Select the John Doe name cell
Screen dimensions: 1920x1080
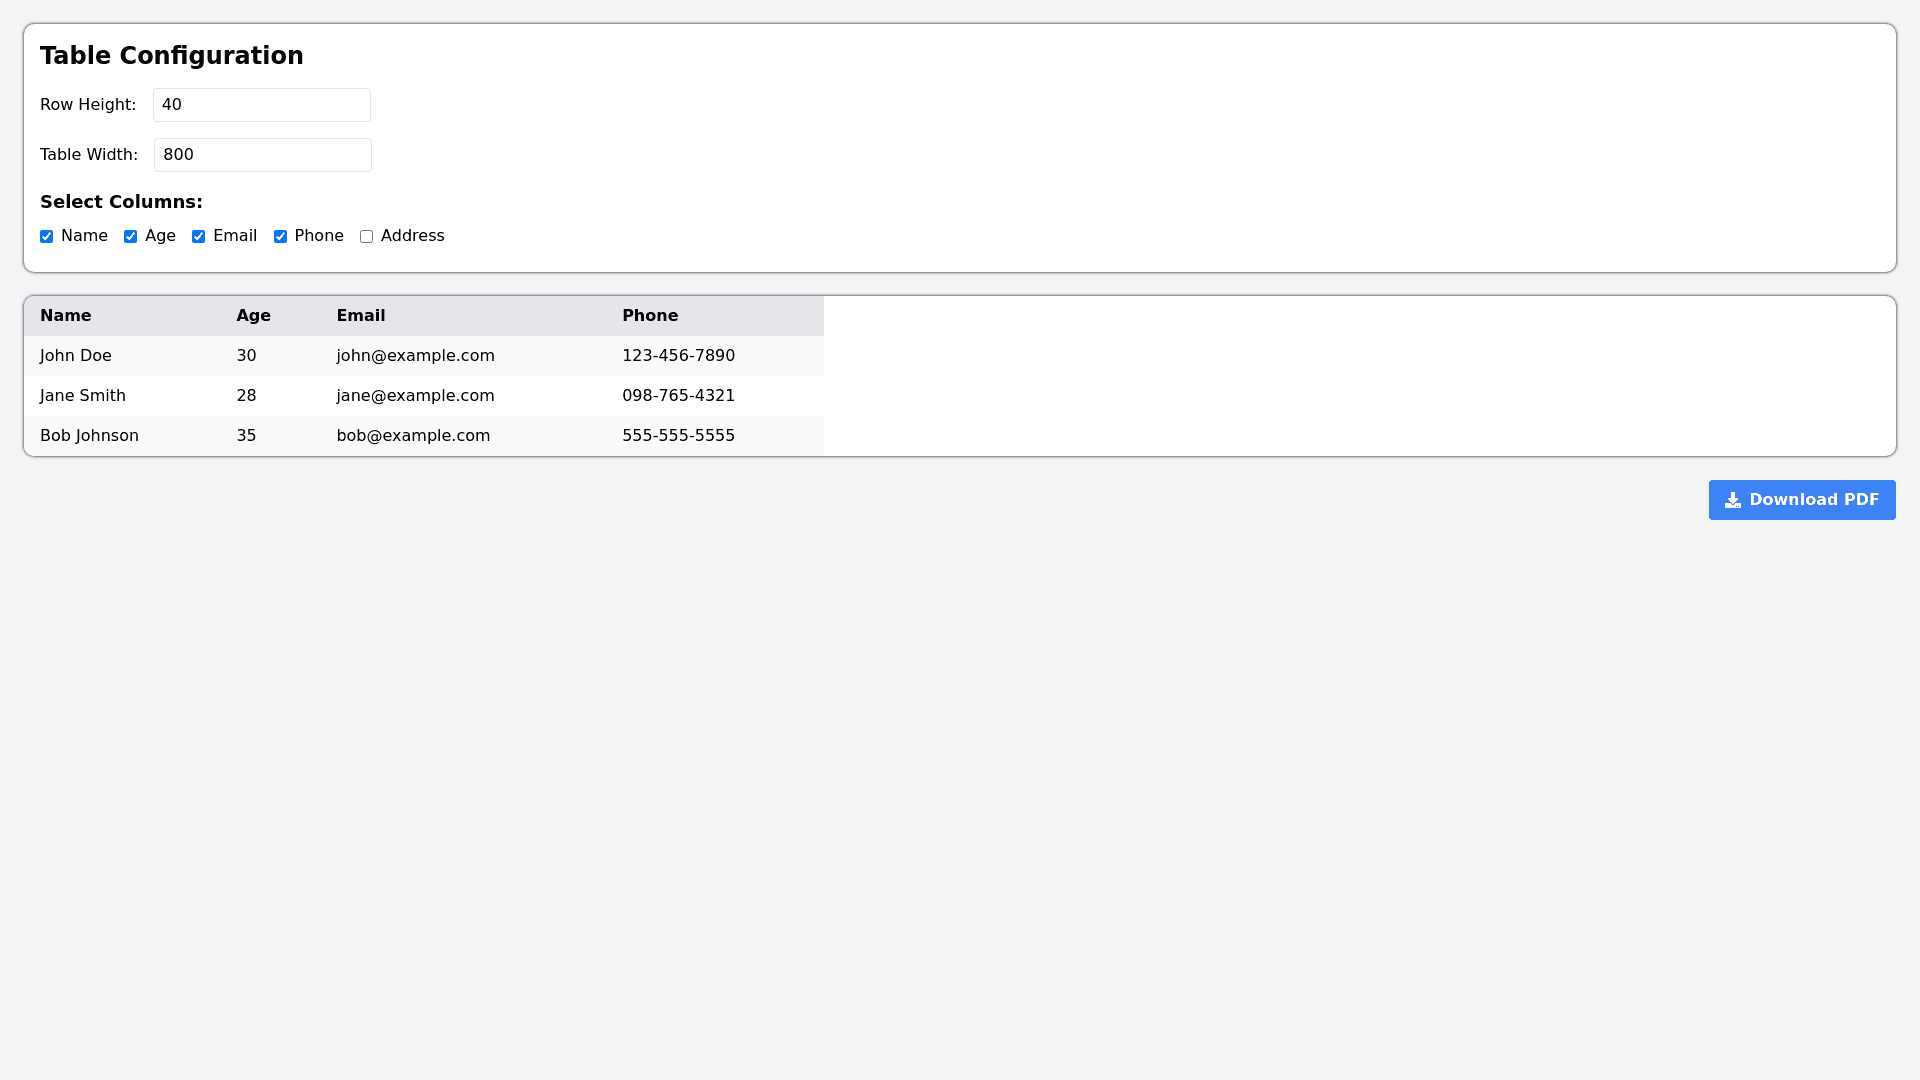click(x=76, y=356)
